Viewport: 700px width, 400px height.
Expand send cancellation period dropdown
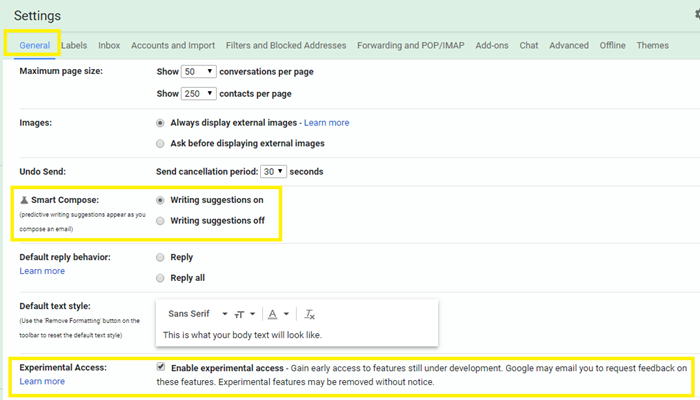pyautogui.click(x=273, y=172)
